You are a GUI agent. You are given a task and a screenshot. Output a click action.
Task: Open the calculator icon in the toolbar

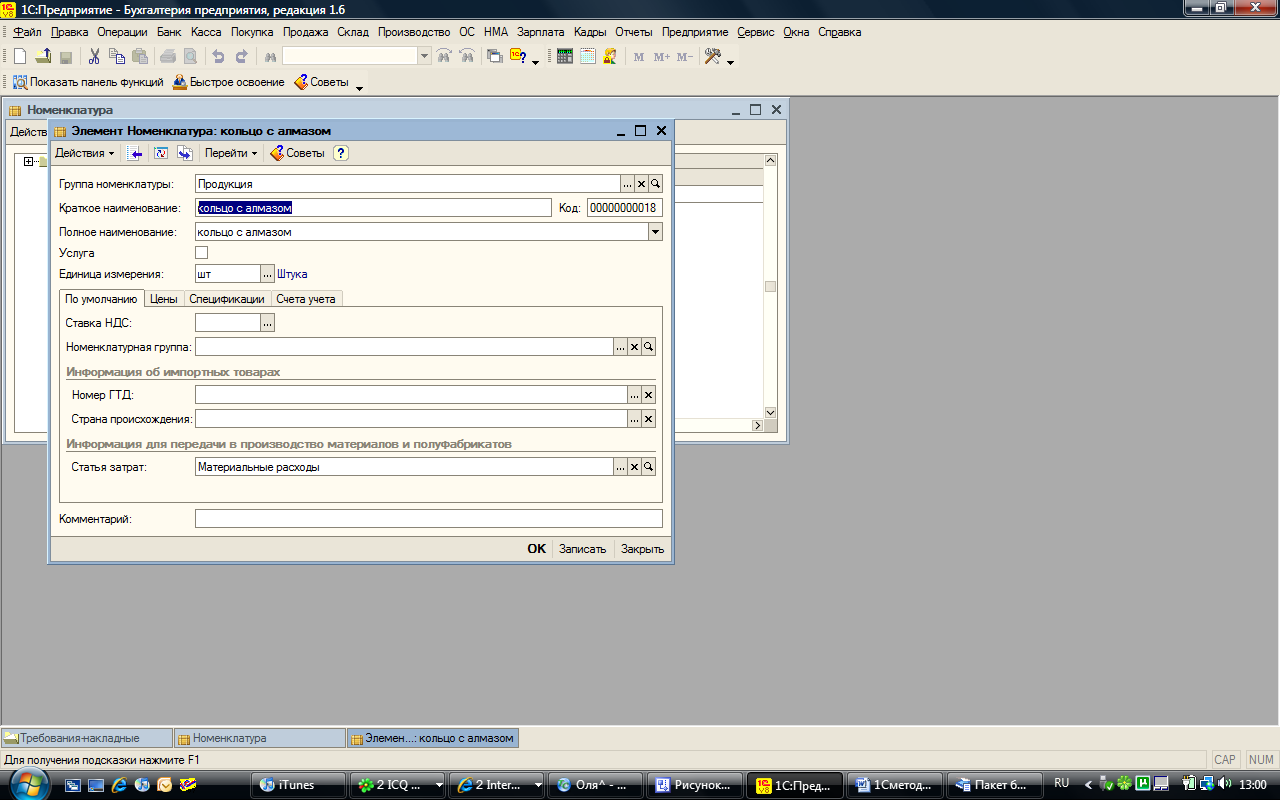pos(565,57)
